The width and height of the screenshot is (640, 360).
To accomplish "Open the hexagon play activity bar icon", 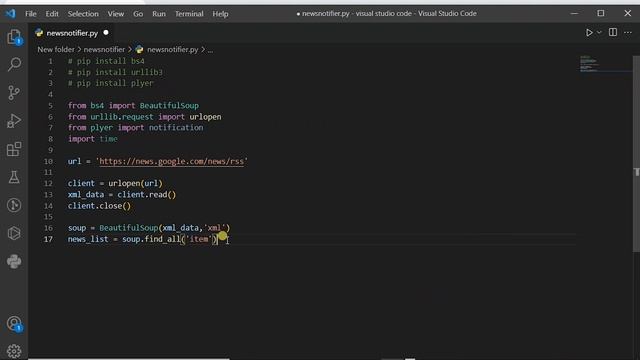I will tap(14, 233).
